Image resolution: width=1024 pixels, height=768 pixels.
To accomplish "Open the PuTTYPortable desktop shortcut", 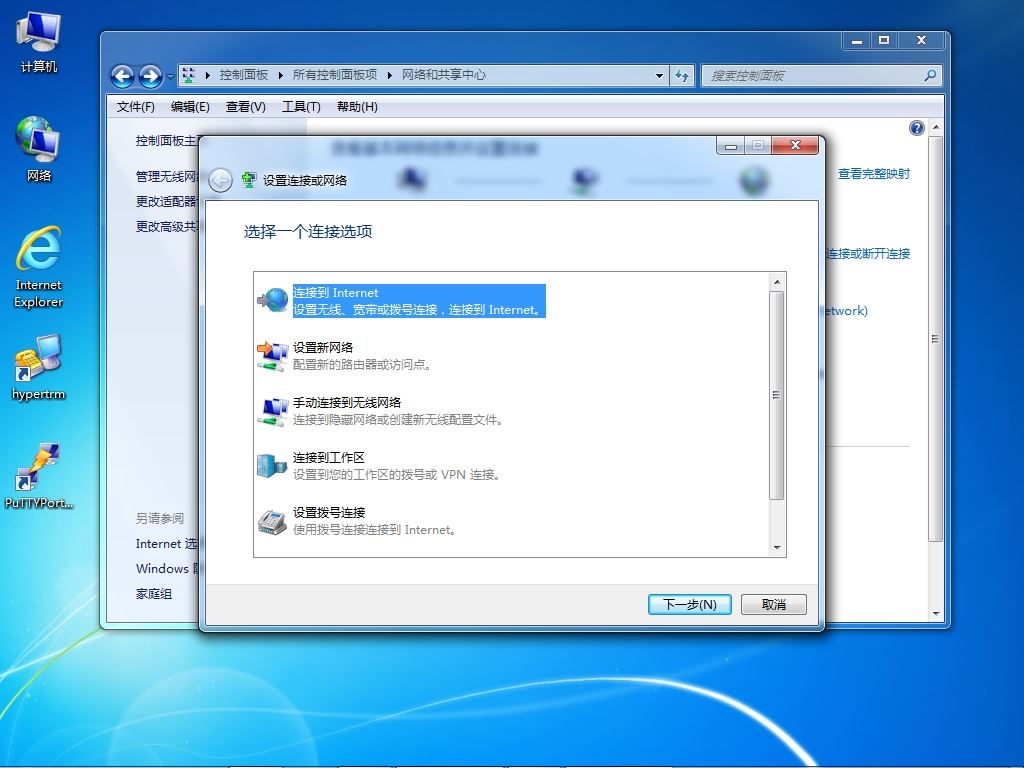I will (x=39, y=475).
